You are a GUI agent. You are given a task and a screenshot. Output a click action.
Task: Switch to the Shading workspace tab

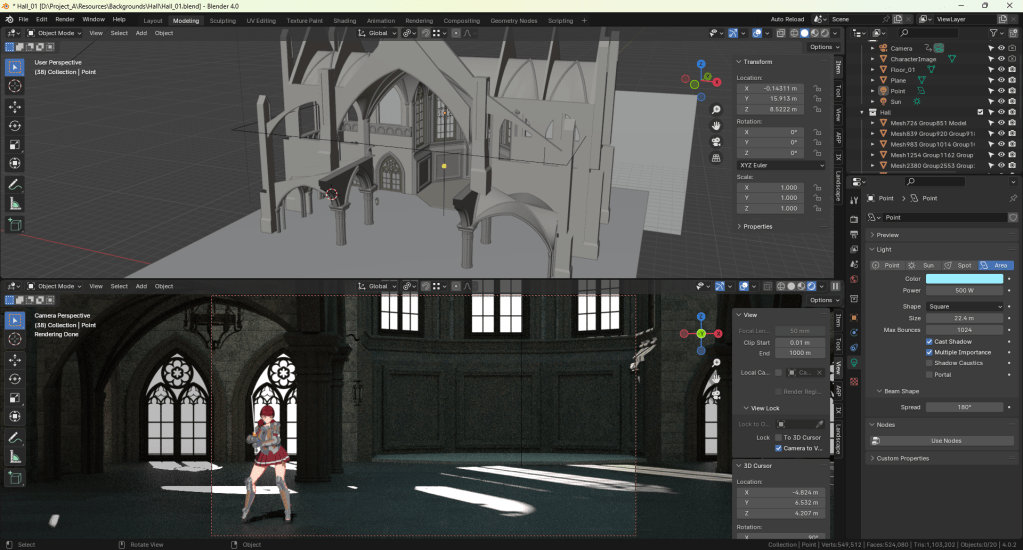[344, 20]
